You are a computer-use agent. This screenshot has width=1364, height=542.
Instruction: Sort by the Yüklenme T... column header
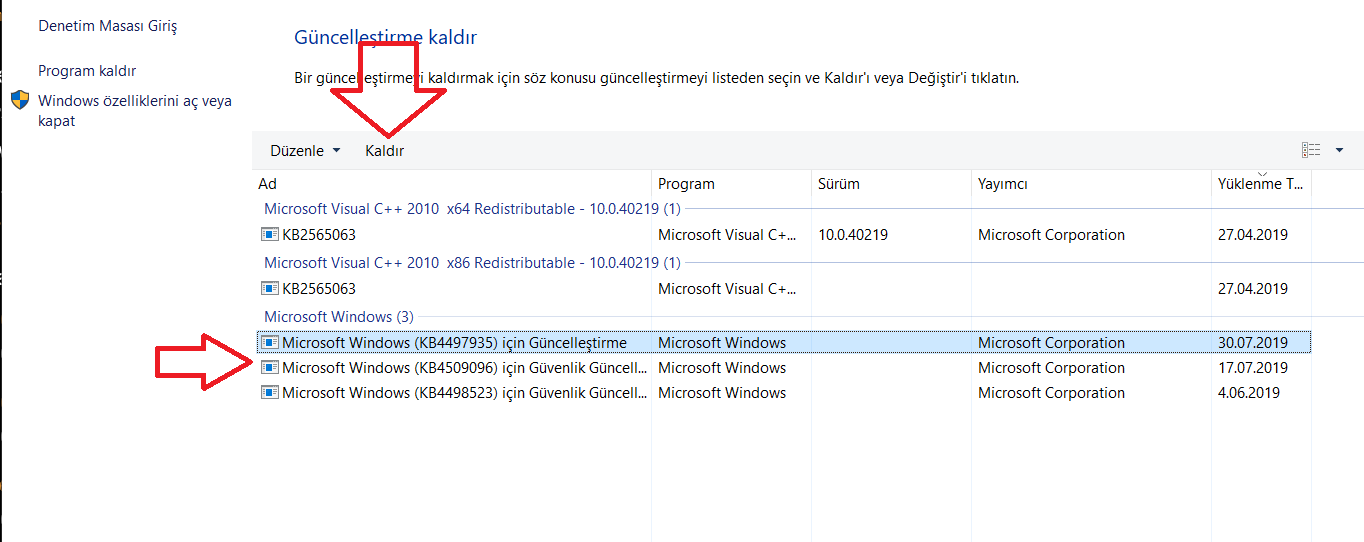pyautogui.click(x=1261, y=184)
